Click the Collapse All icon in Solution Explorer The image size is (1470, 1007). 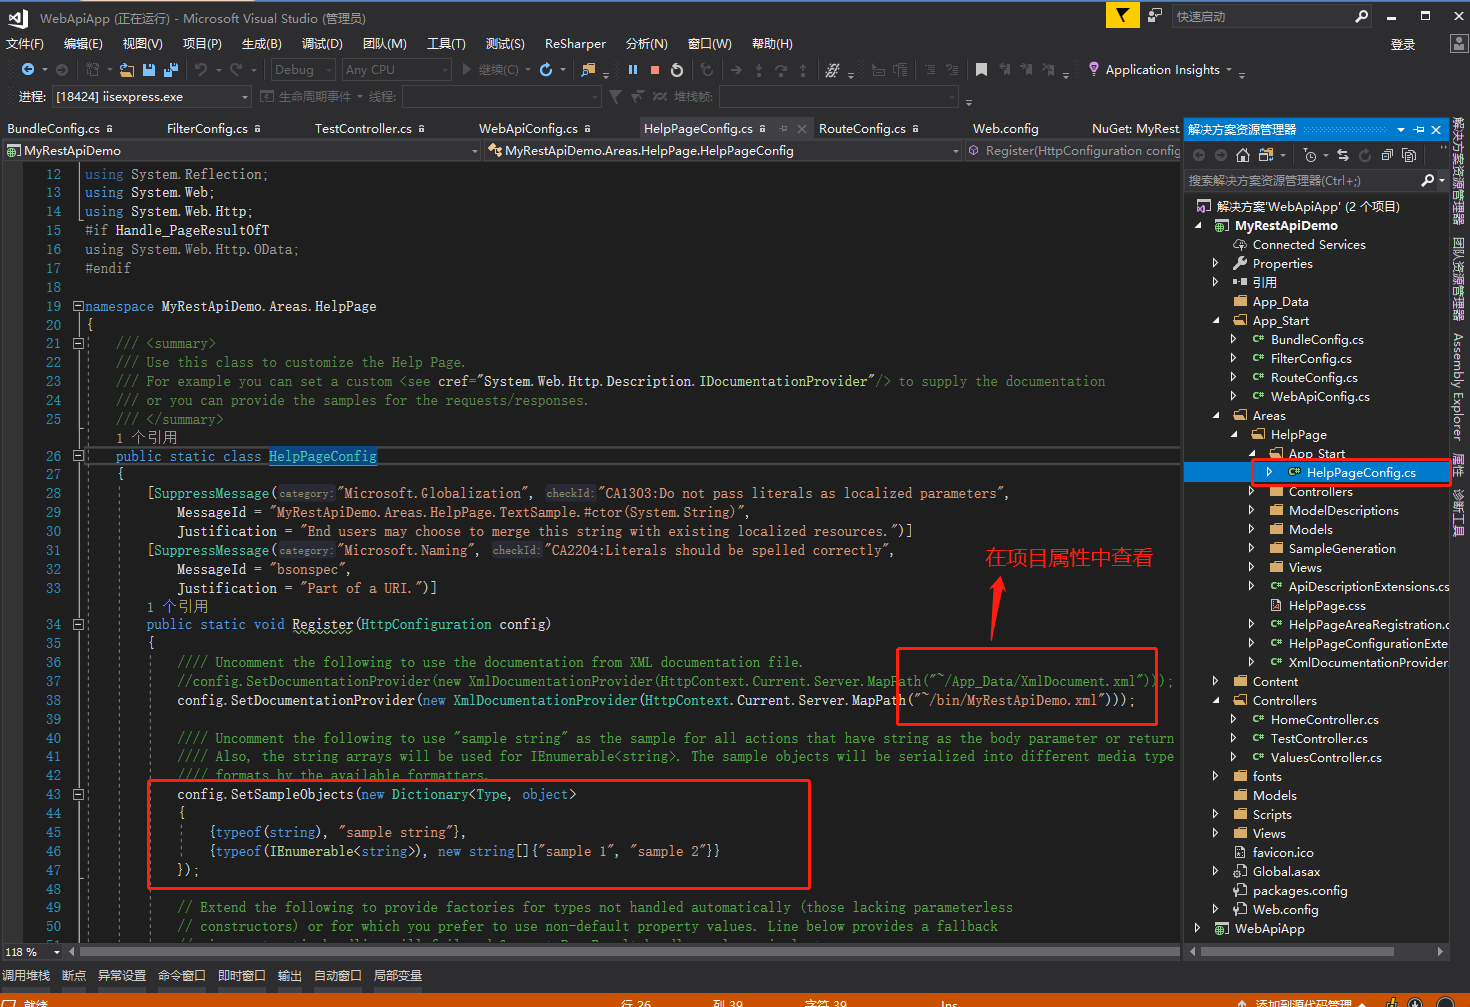coord(1387,155)
